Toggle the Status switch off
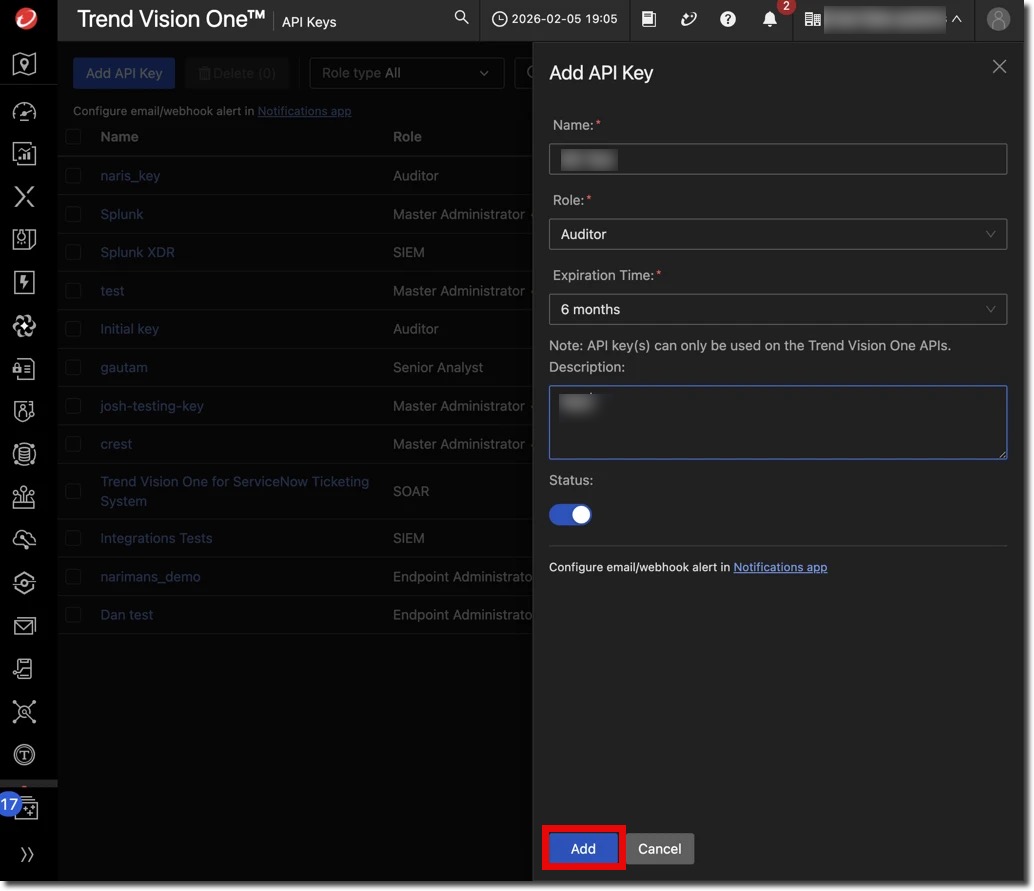 [x=570, y=515]
